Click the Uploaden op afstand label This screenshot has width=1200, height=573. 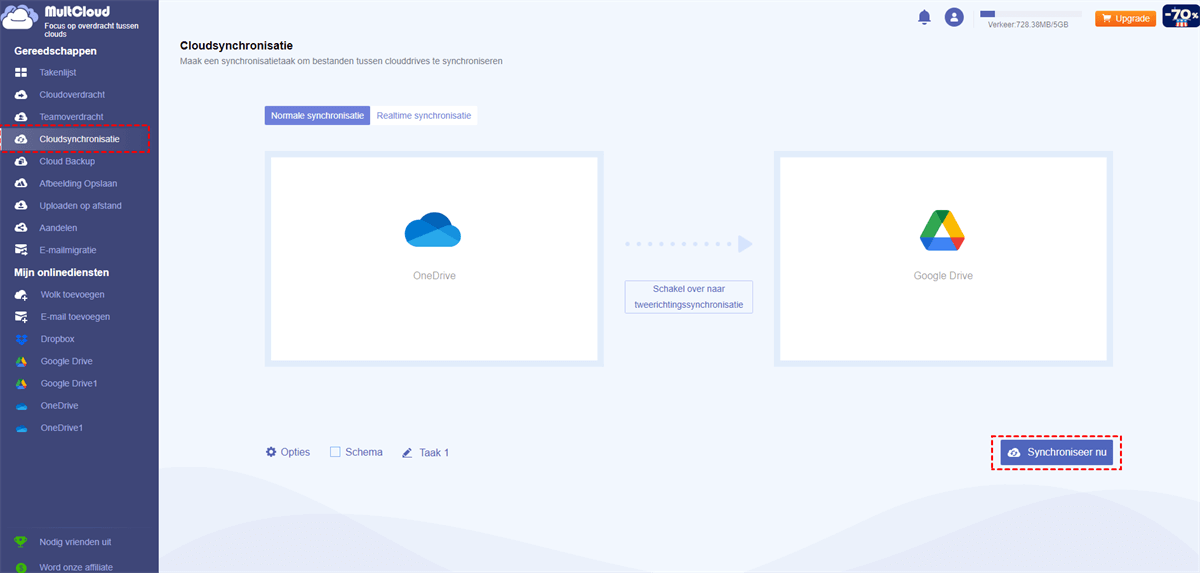(81, 206)
